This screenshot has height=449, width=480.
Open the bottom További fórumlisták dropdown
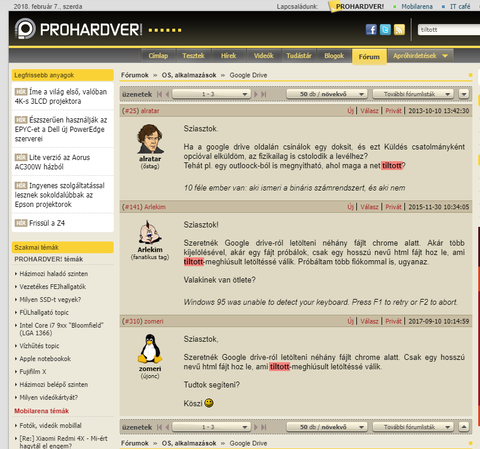pos(413,427)
